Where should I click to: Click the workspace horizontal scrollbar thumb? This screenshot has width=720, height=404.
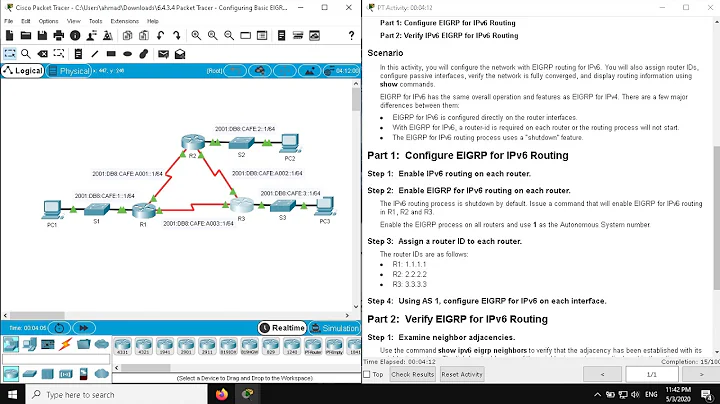tap(37, 315)
